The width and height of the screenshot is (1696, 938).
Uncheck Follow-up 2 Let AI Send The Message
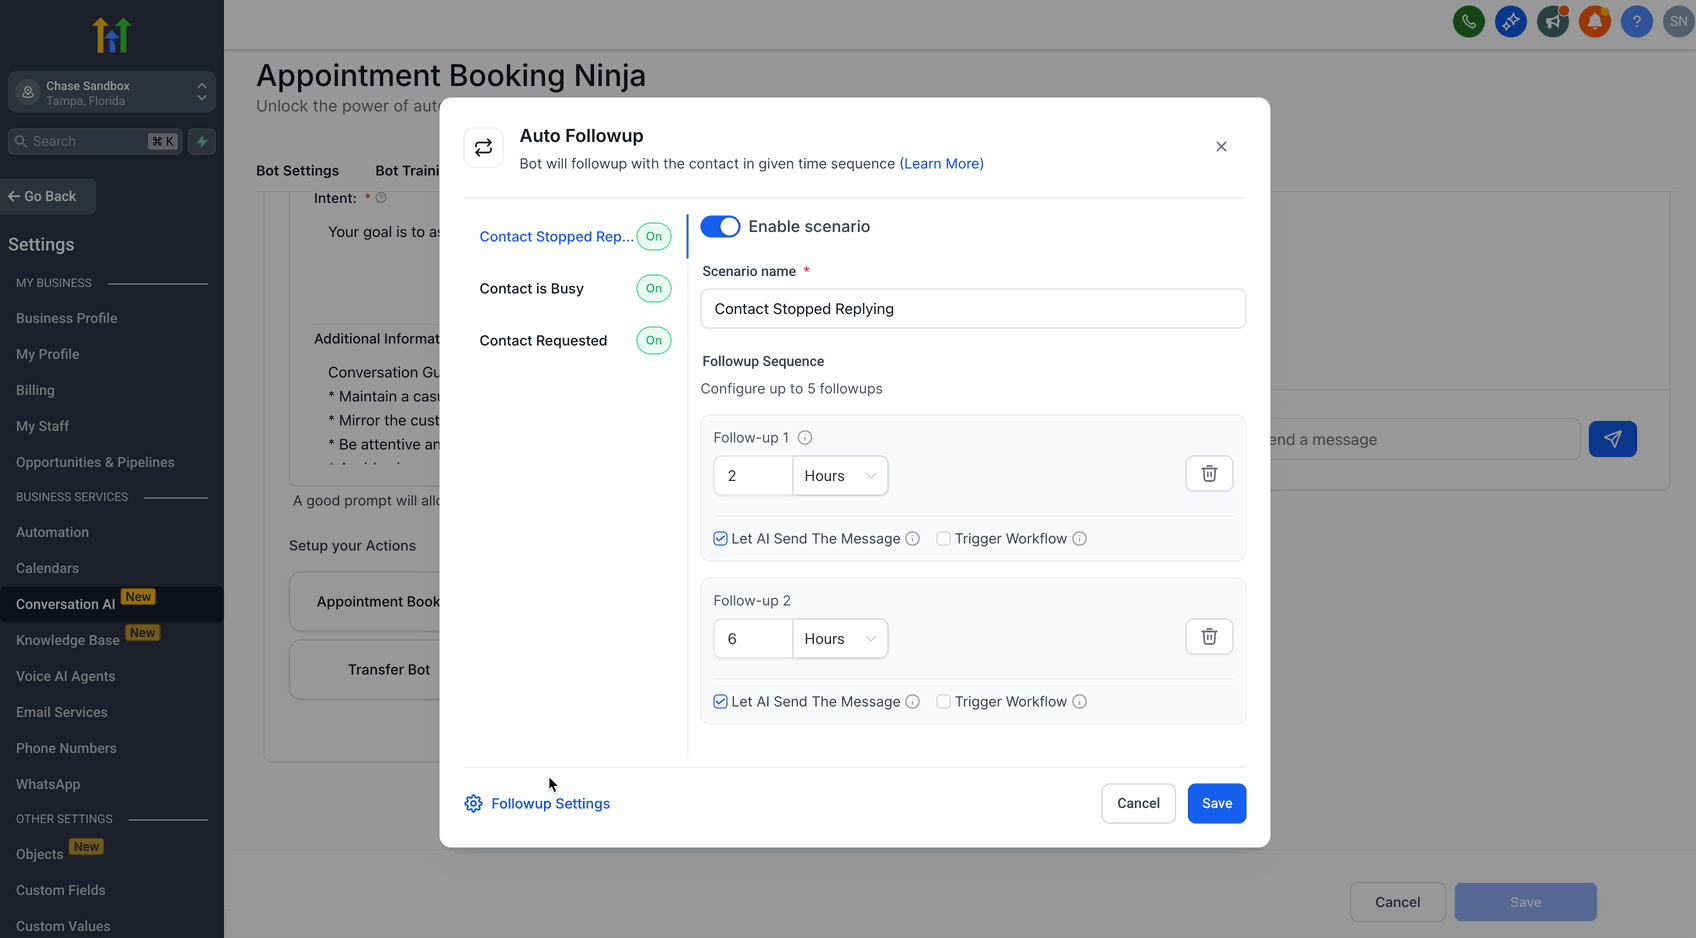coord(720,702)
